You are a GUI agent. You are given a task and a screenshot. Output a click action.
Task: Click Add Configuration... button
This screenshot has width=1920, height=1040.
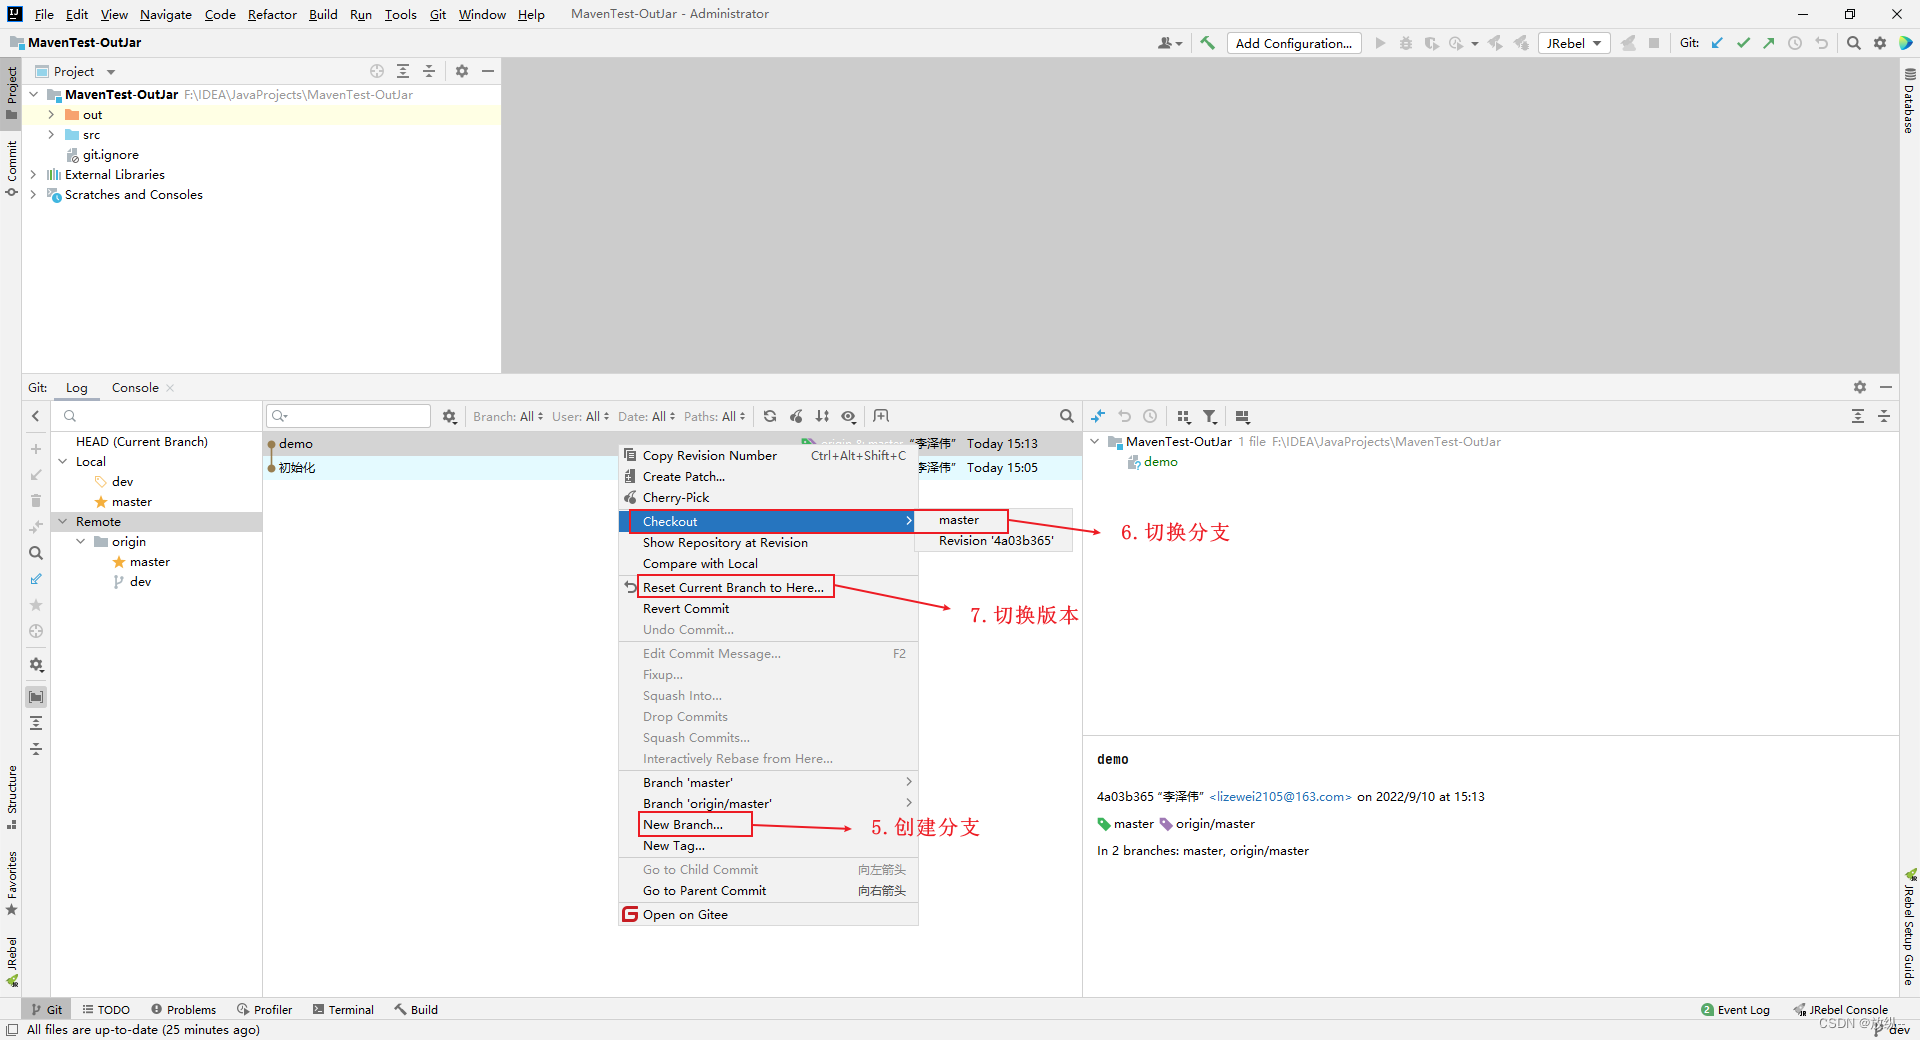[x=1293, y=43]
